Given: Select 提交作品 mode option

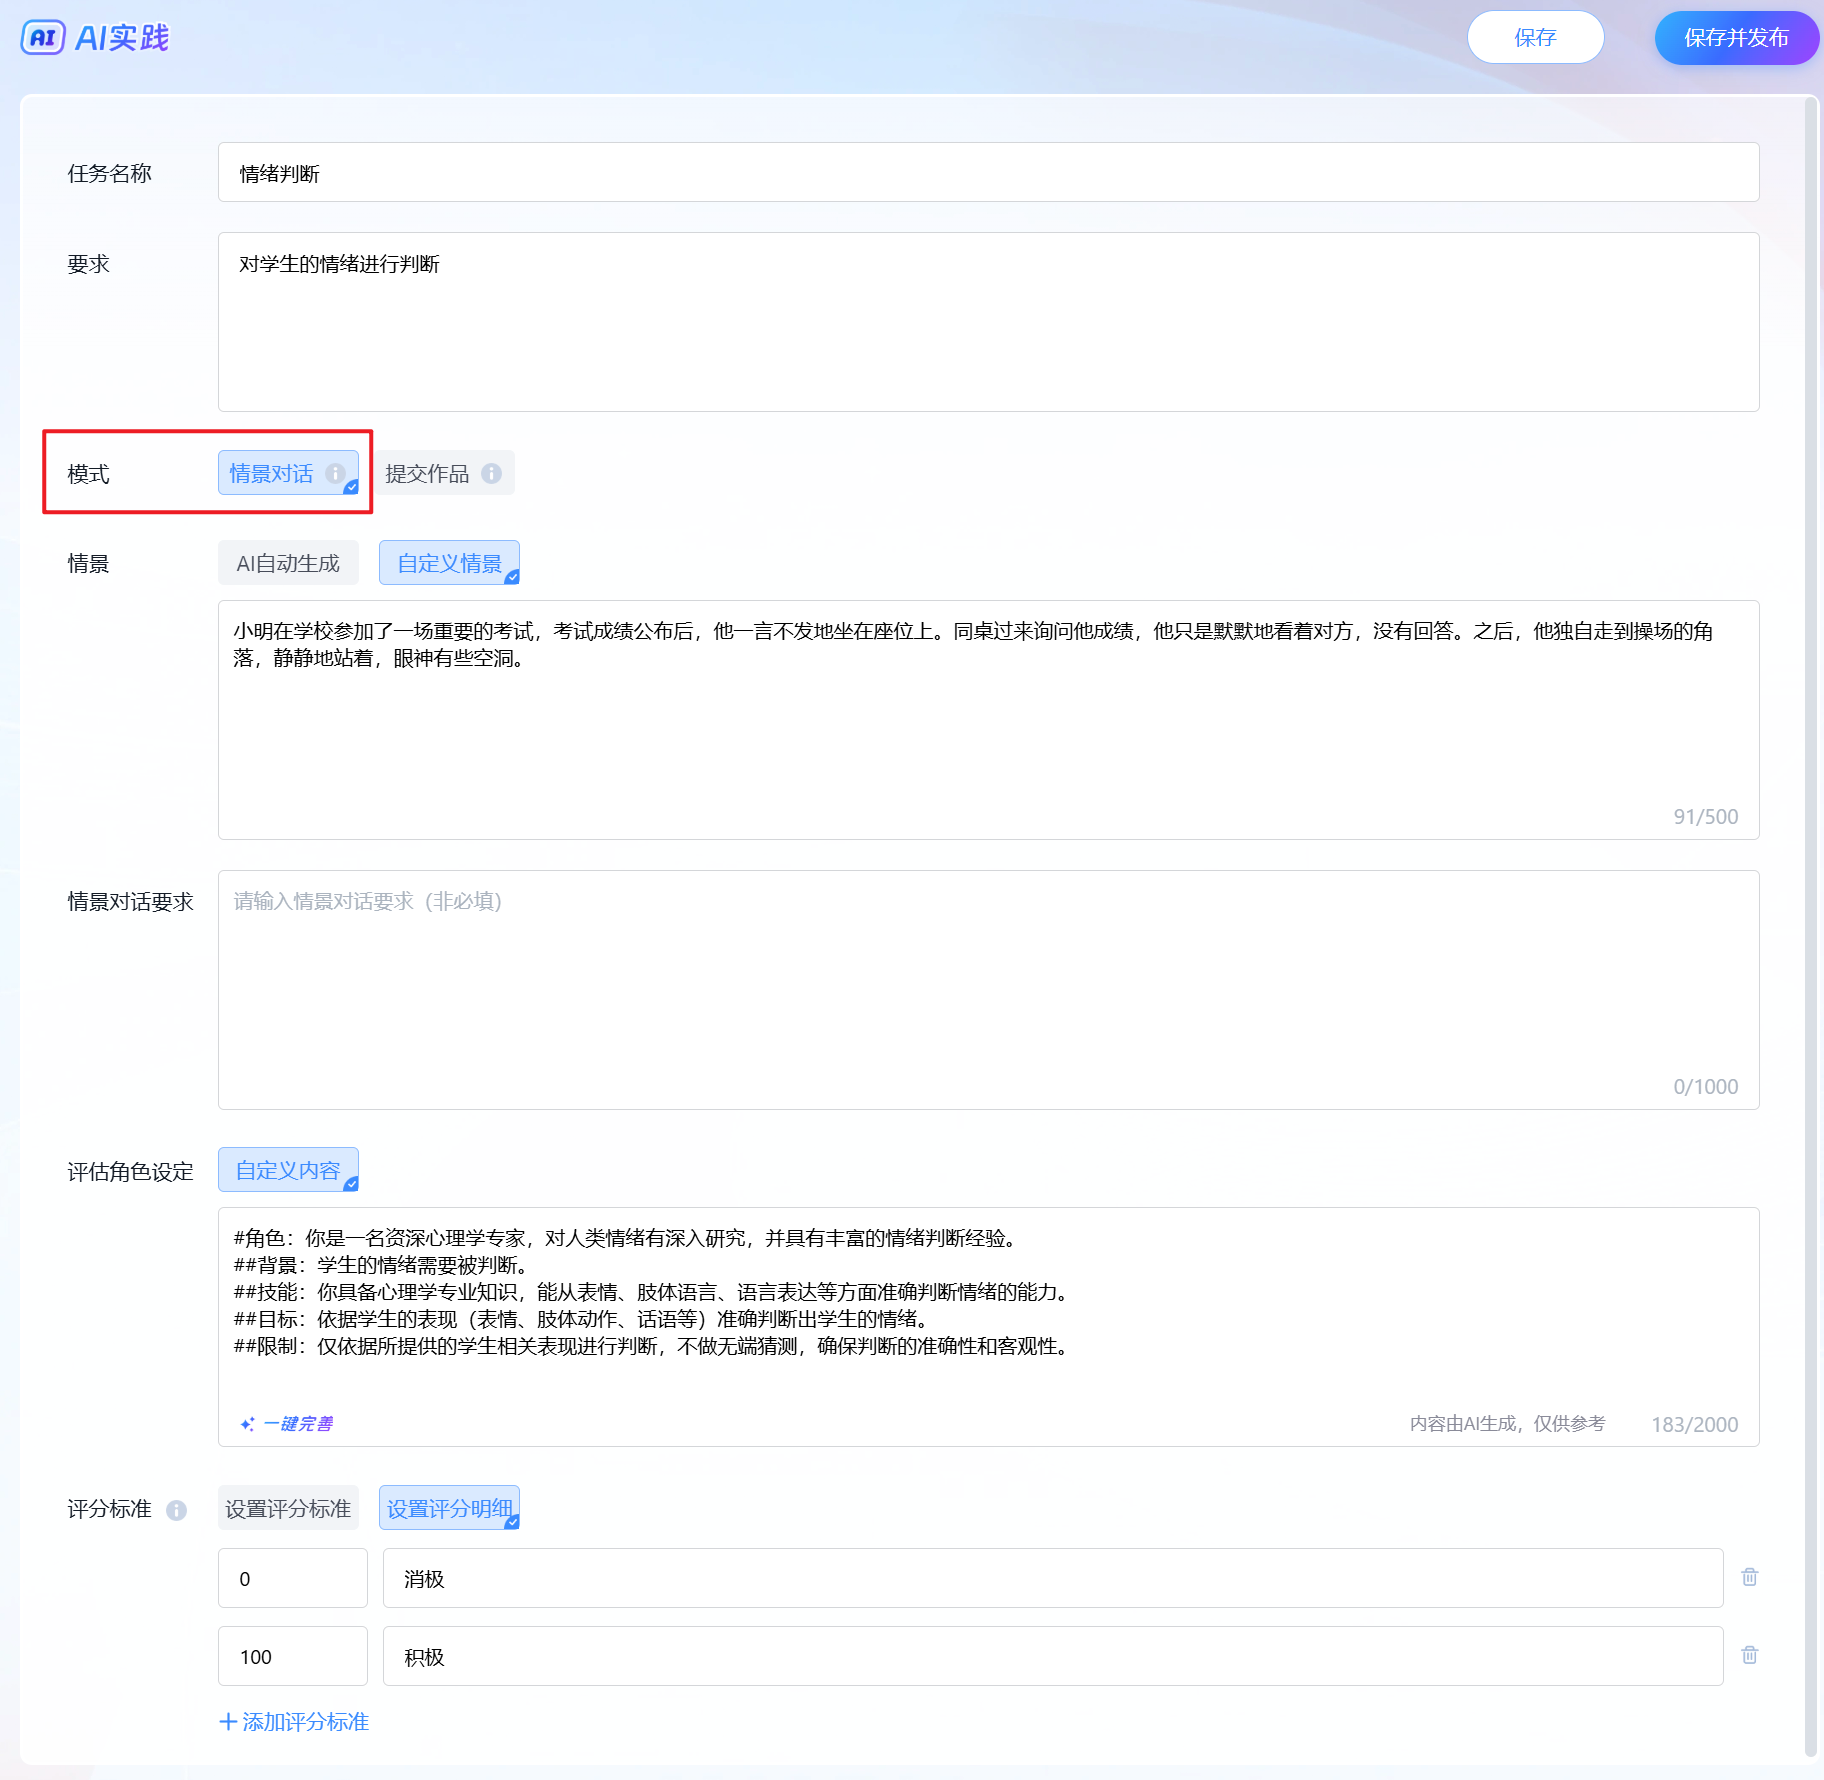Looking at the screenshot, I should click(428, 473).
